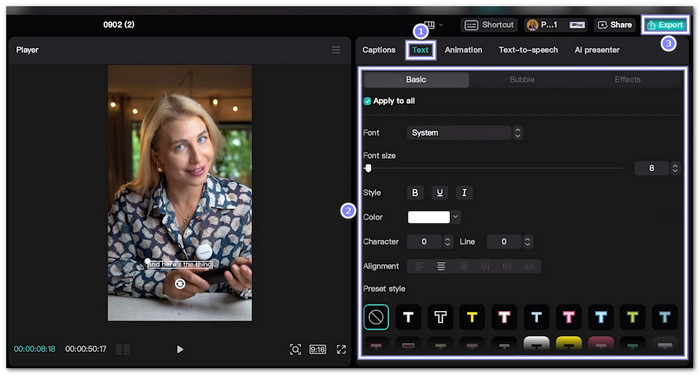This screenshot has height=375, width=700.
Task: Play the video in the Player
Action: (x=180, y=349)
